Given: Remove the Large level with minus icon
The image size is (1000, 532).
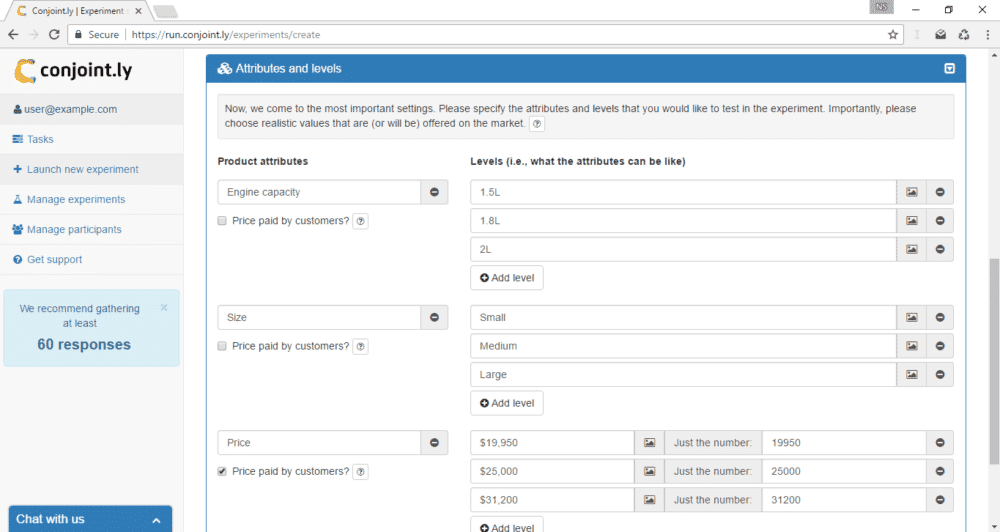Looking at the screenshot, I should [x=939, y=375].
